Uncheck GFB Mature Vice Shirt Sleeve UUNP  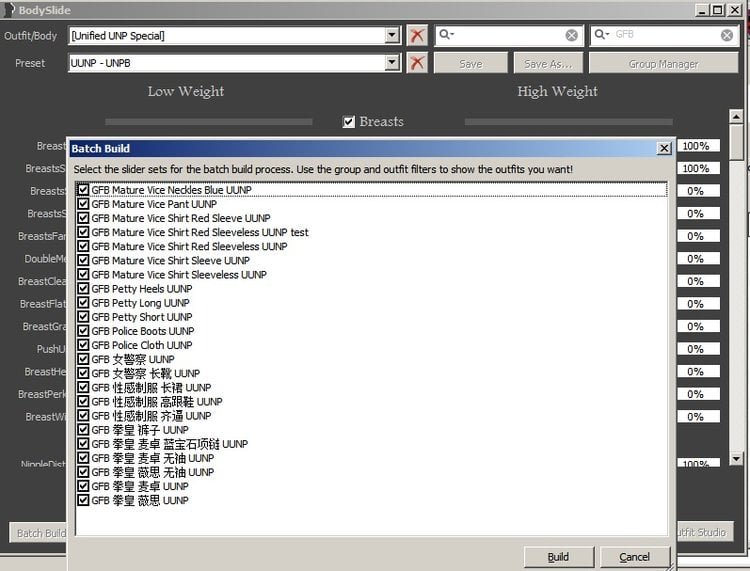click(83, 261)
